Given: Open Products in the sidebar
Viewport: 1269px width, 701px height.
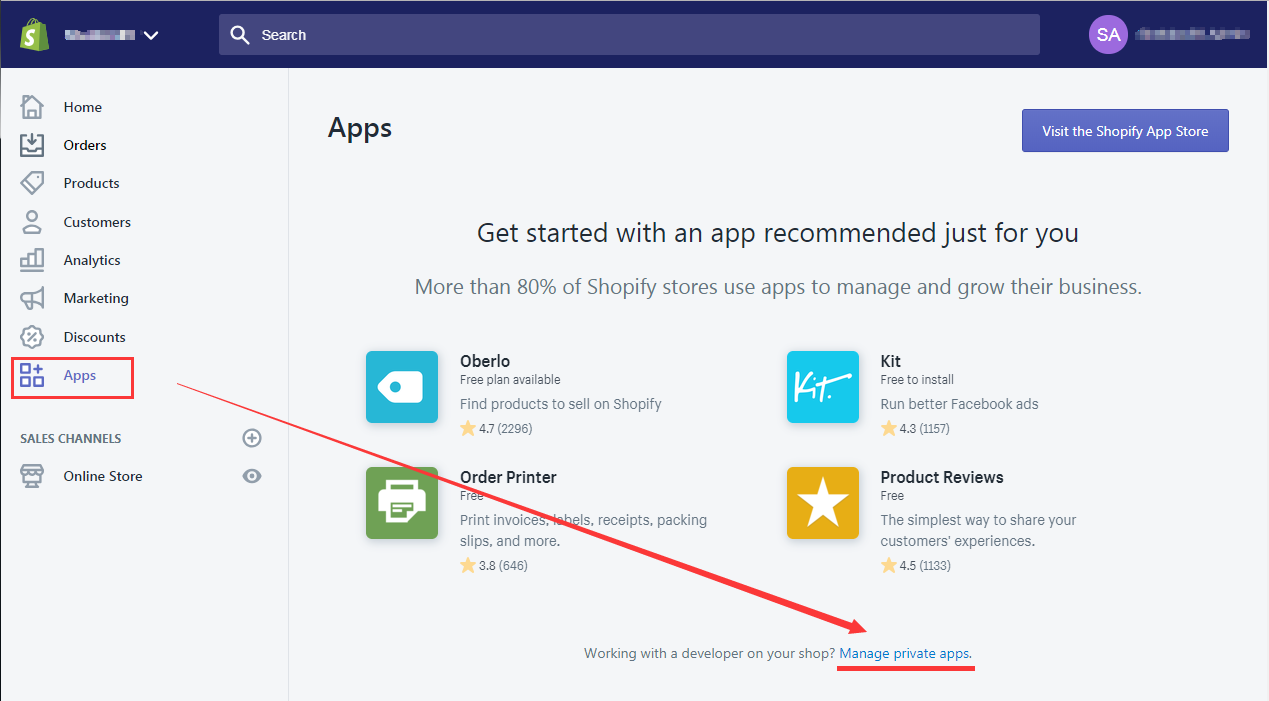Looking at the screenshot, I should (x=91, y=183).
